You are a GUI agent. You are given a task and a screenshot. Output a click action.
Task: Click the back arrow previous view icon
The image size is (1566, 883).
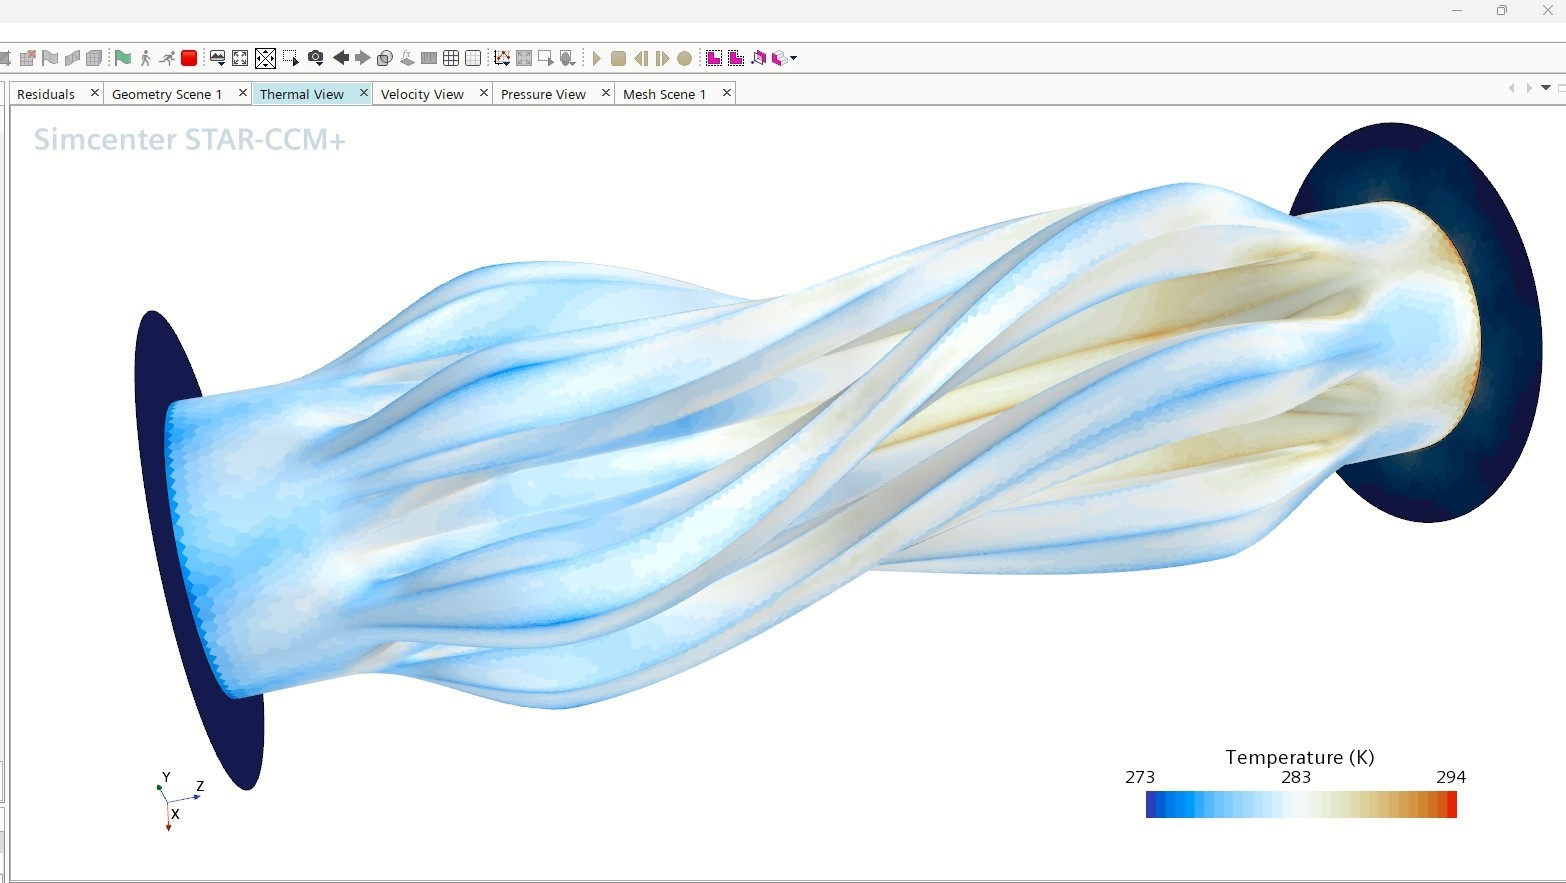[341, 58]
